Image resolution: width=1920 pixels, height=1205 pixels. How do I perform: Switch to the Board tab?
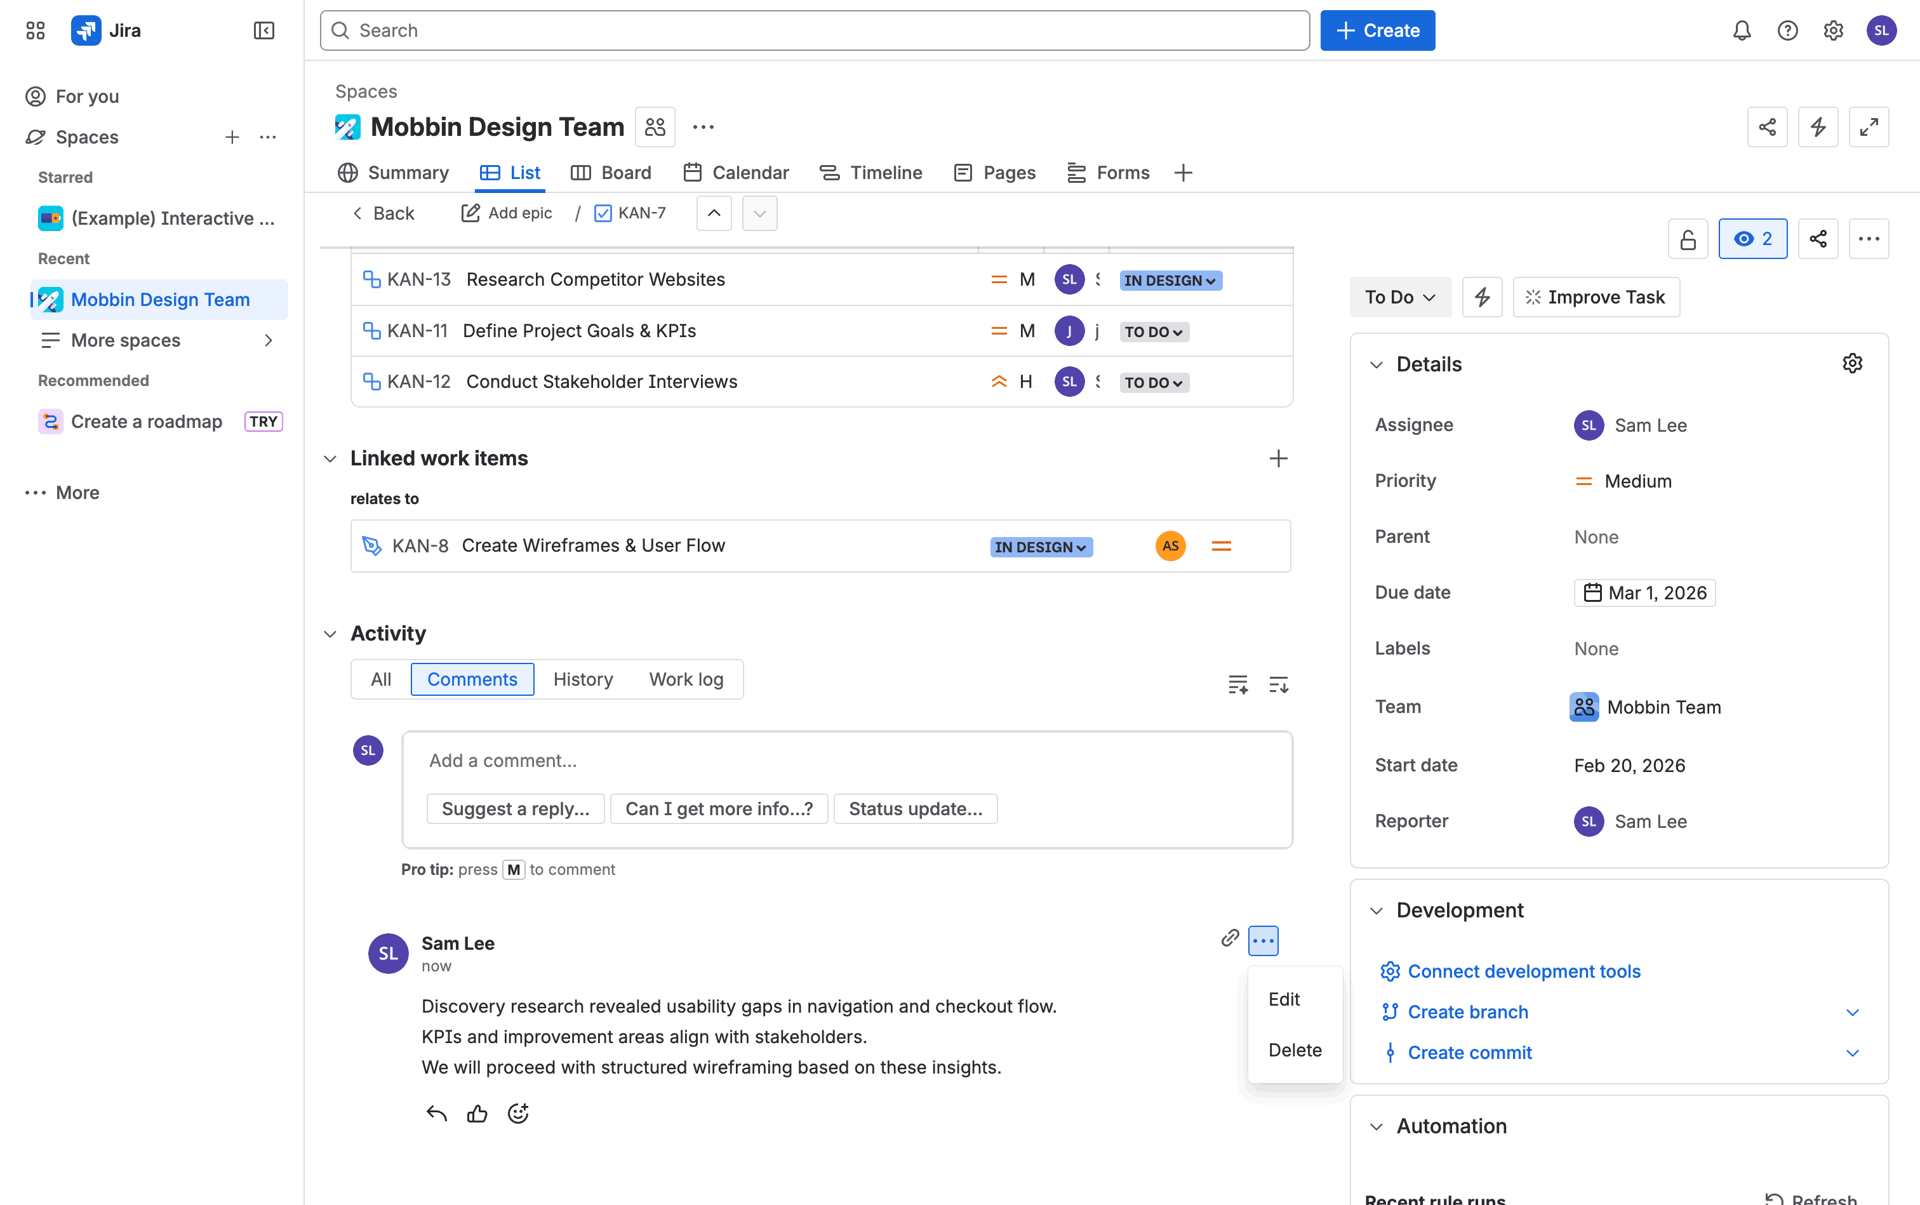pos(611,173)
